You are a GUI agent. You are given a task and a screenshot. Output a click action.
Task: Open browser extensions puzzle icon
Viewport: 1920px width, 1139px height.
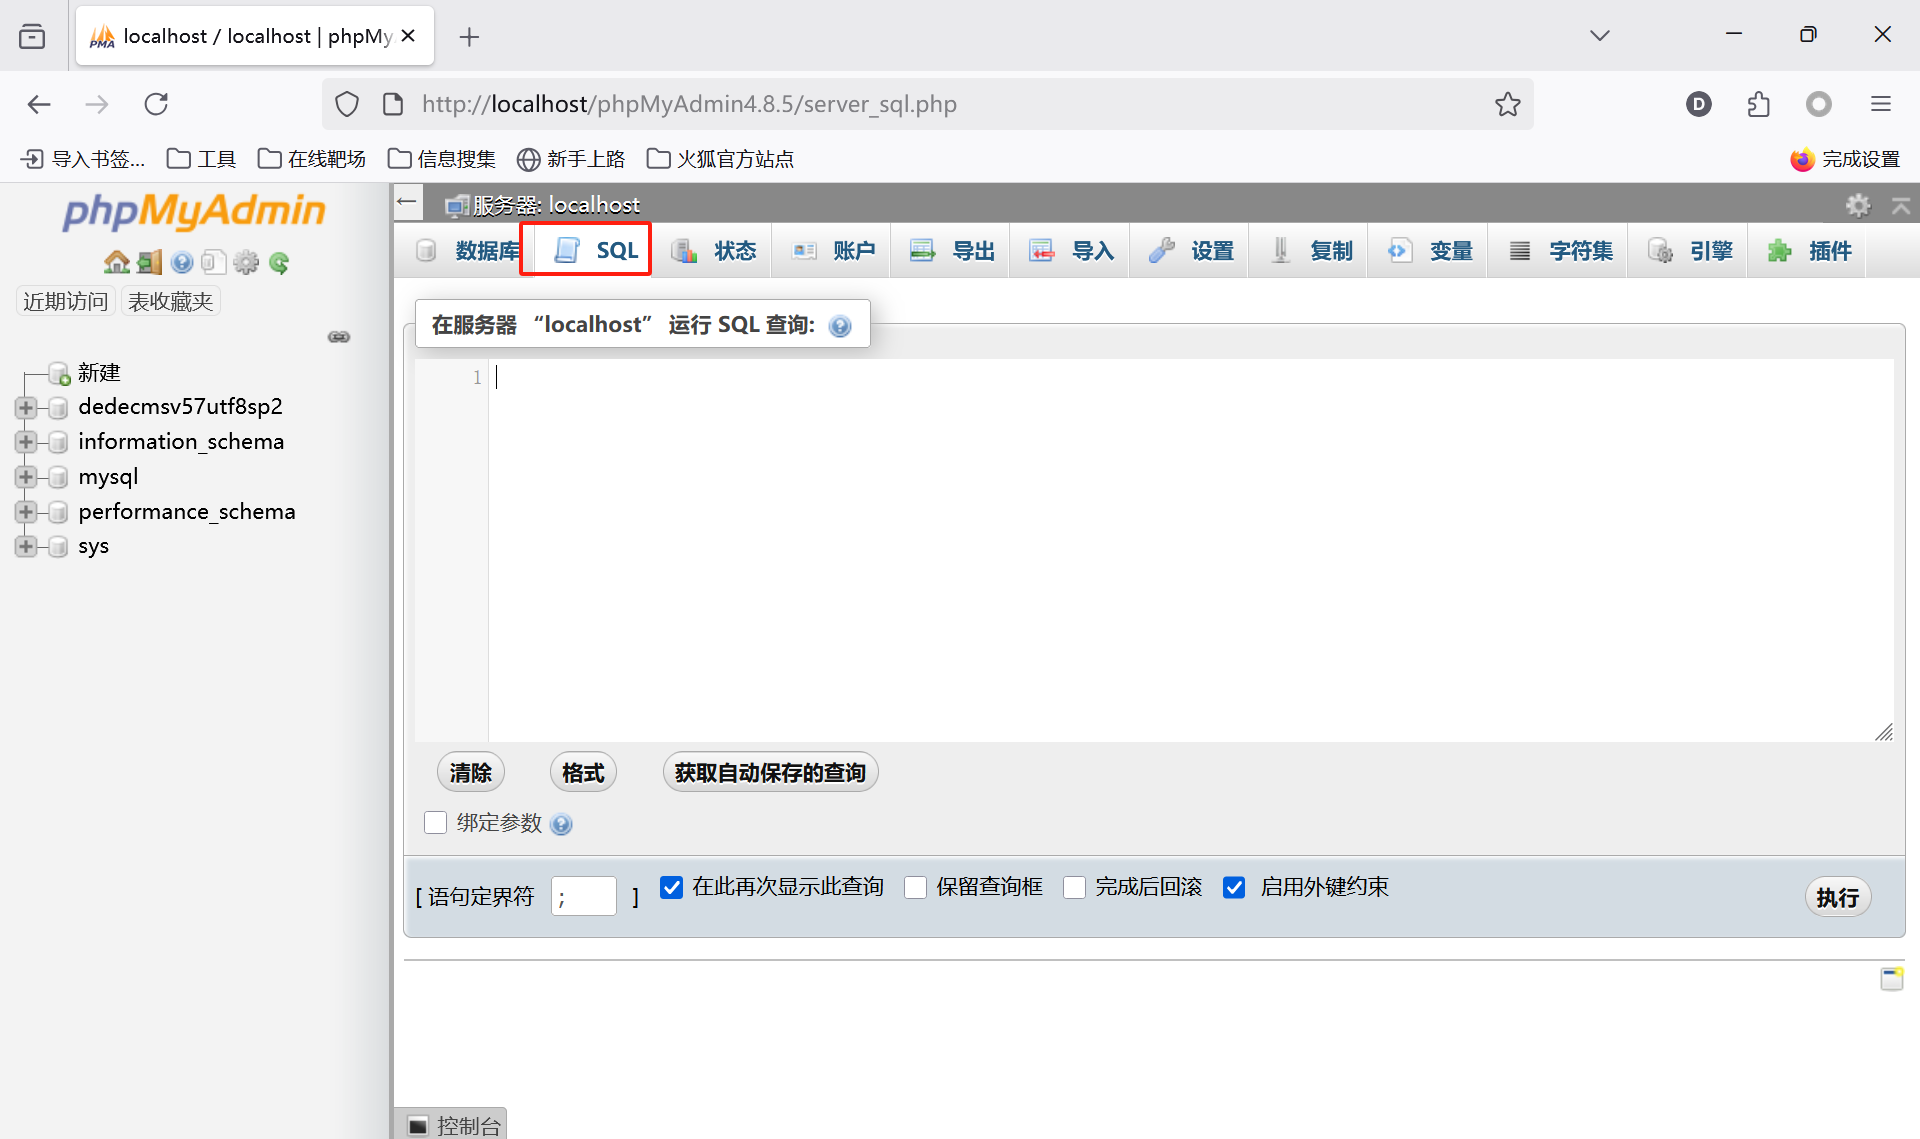point(1758,104)
